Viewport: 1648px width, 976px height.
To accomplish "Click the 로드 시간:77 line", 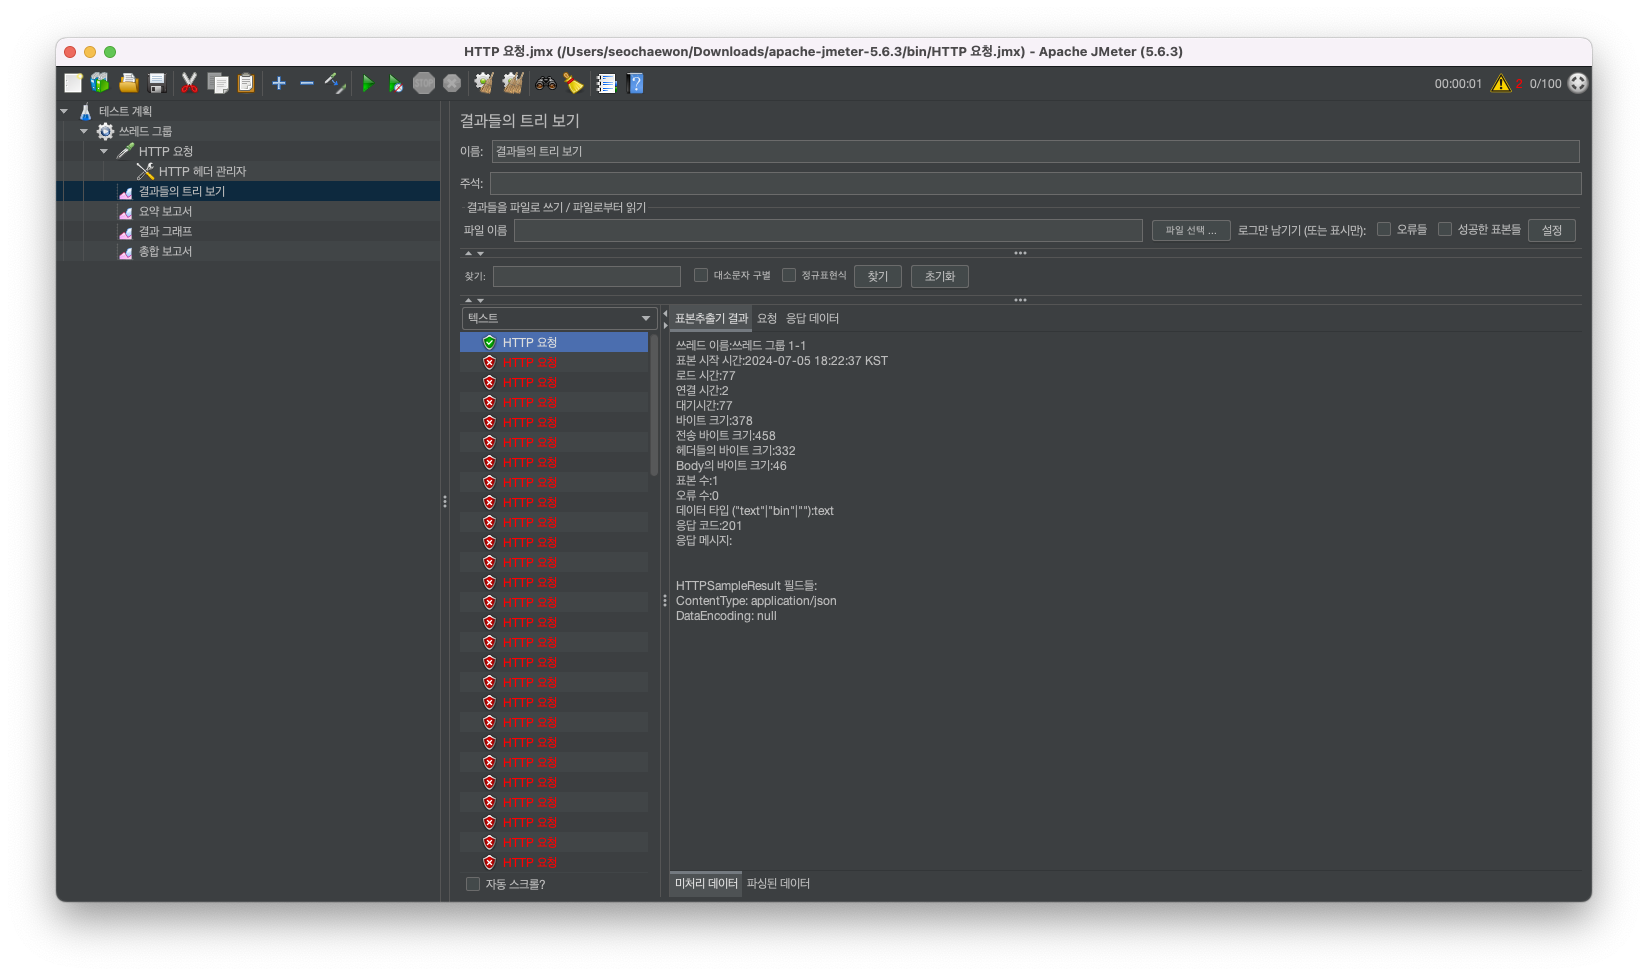I will [x=705, y=376].
